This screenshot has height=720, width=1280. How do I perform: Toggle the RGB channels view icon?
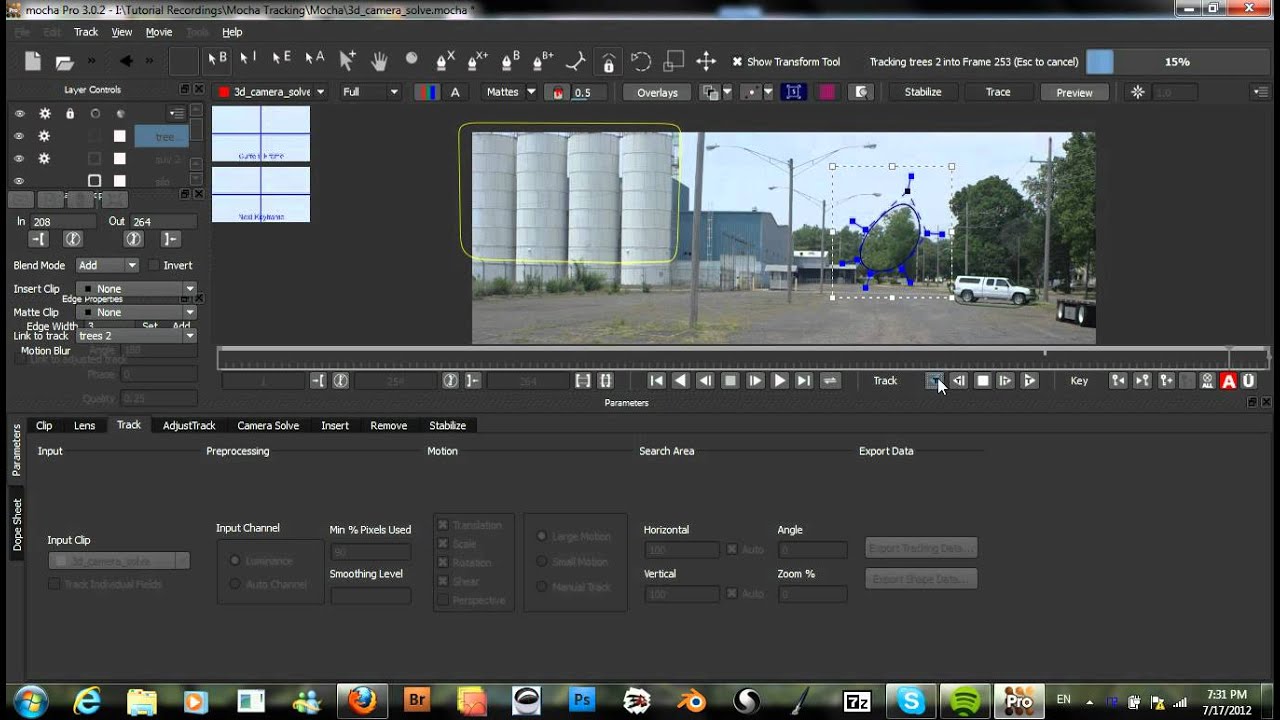[427, 92]
